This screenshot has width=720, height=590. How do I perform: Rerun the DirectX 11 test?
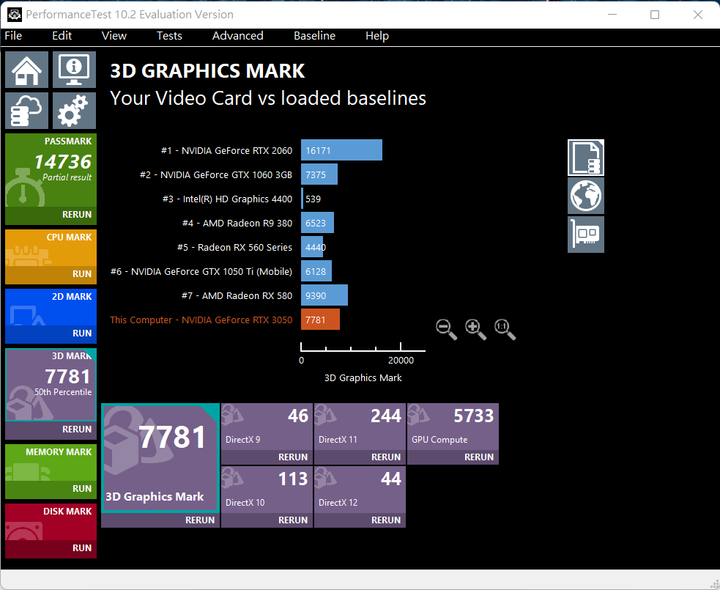[360, 457]
